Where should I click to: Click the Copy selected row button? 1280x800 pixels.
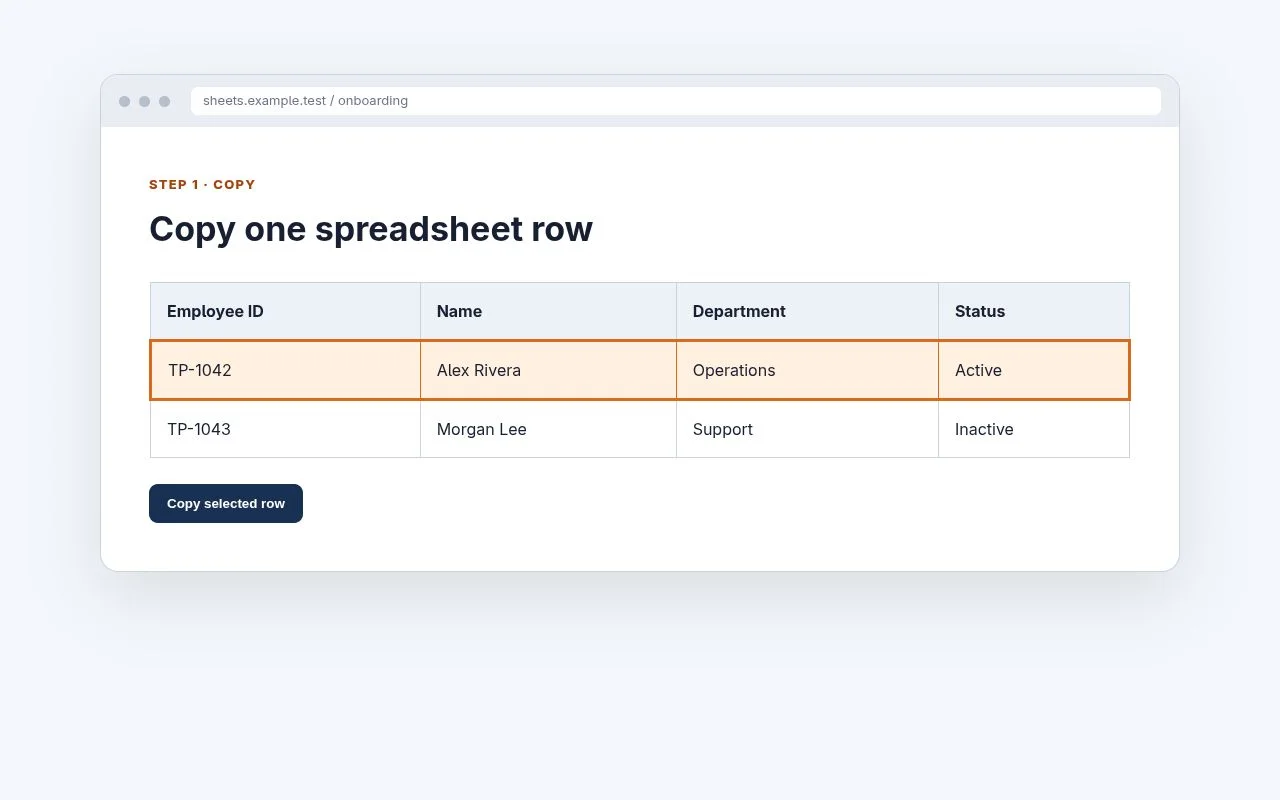(x=226, y=504)
